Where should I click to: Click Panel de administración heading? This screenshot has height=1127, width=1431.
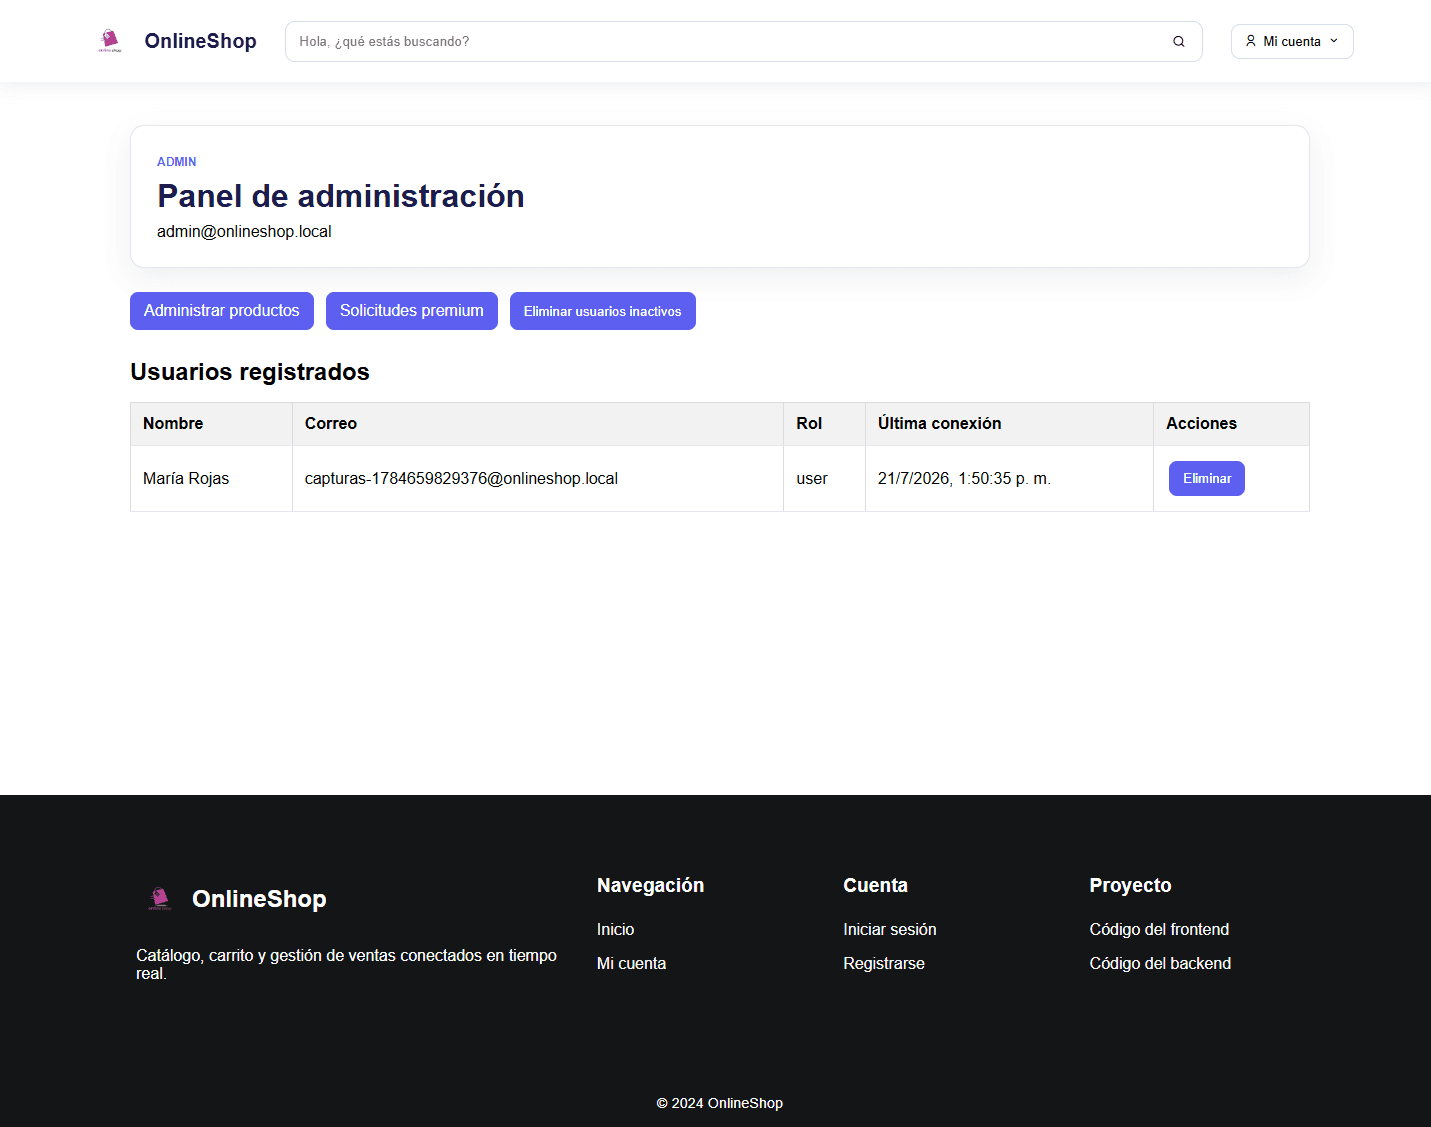coord(341,196)
